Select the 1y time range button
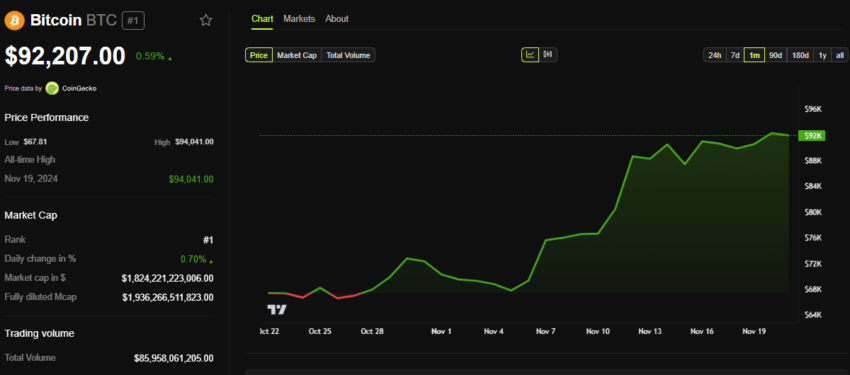This screenshot has width=850, height=375. [822, 55]
